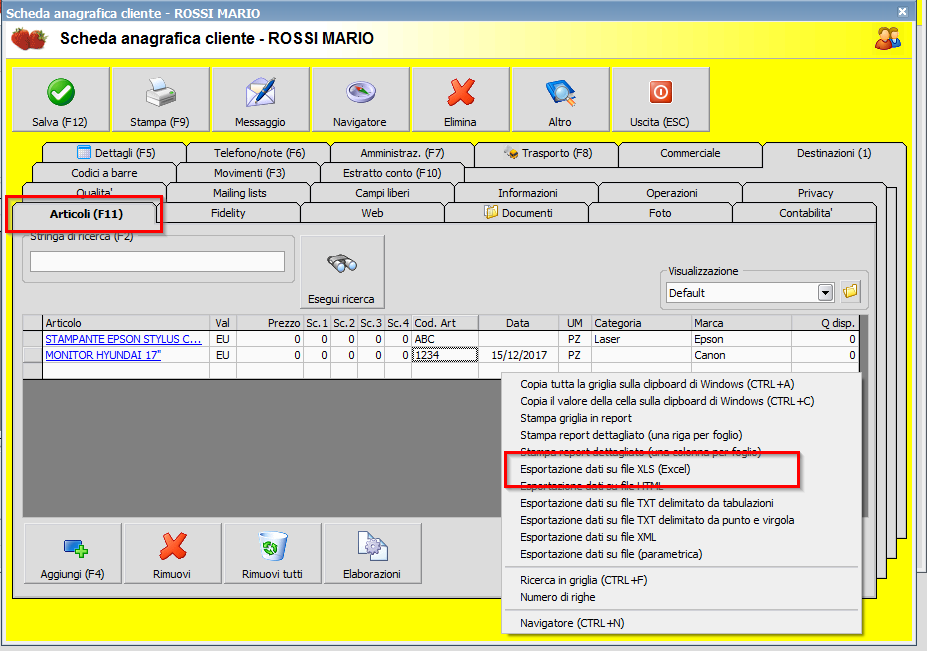Open Messaggio envelope button
The image size is (927, 651).
coord(260,99)
